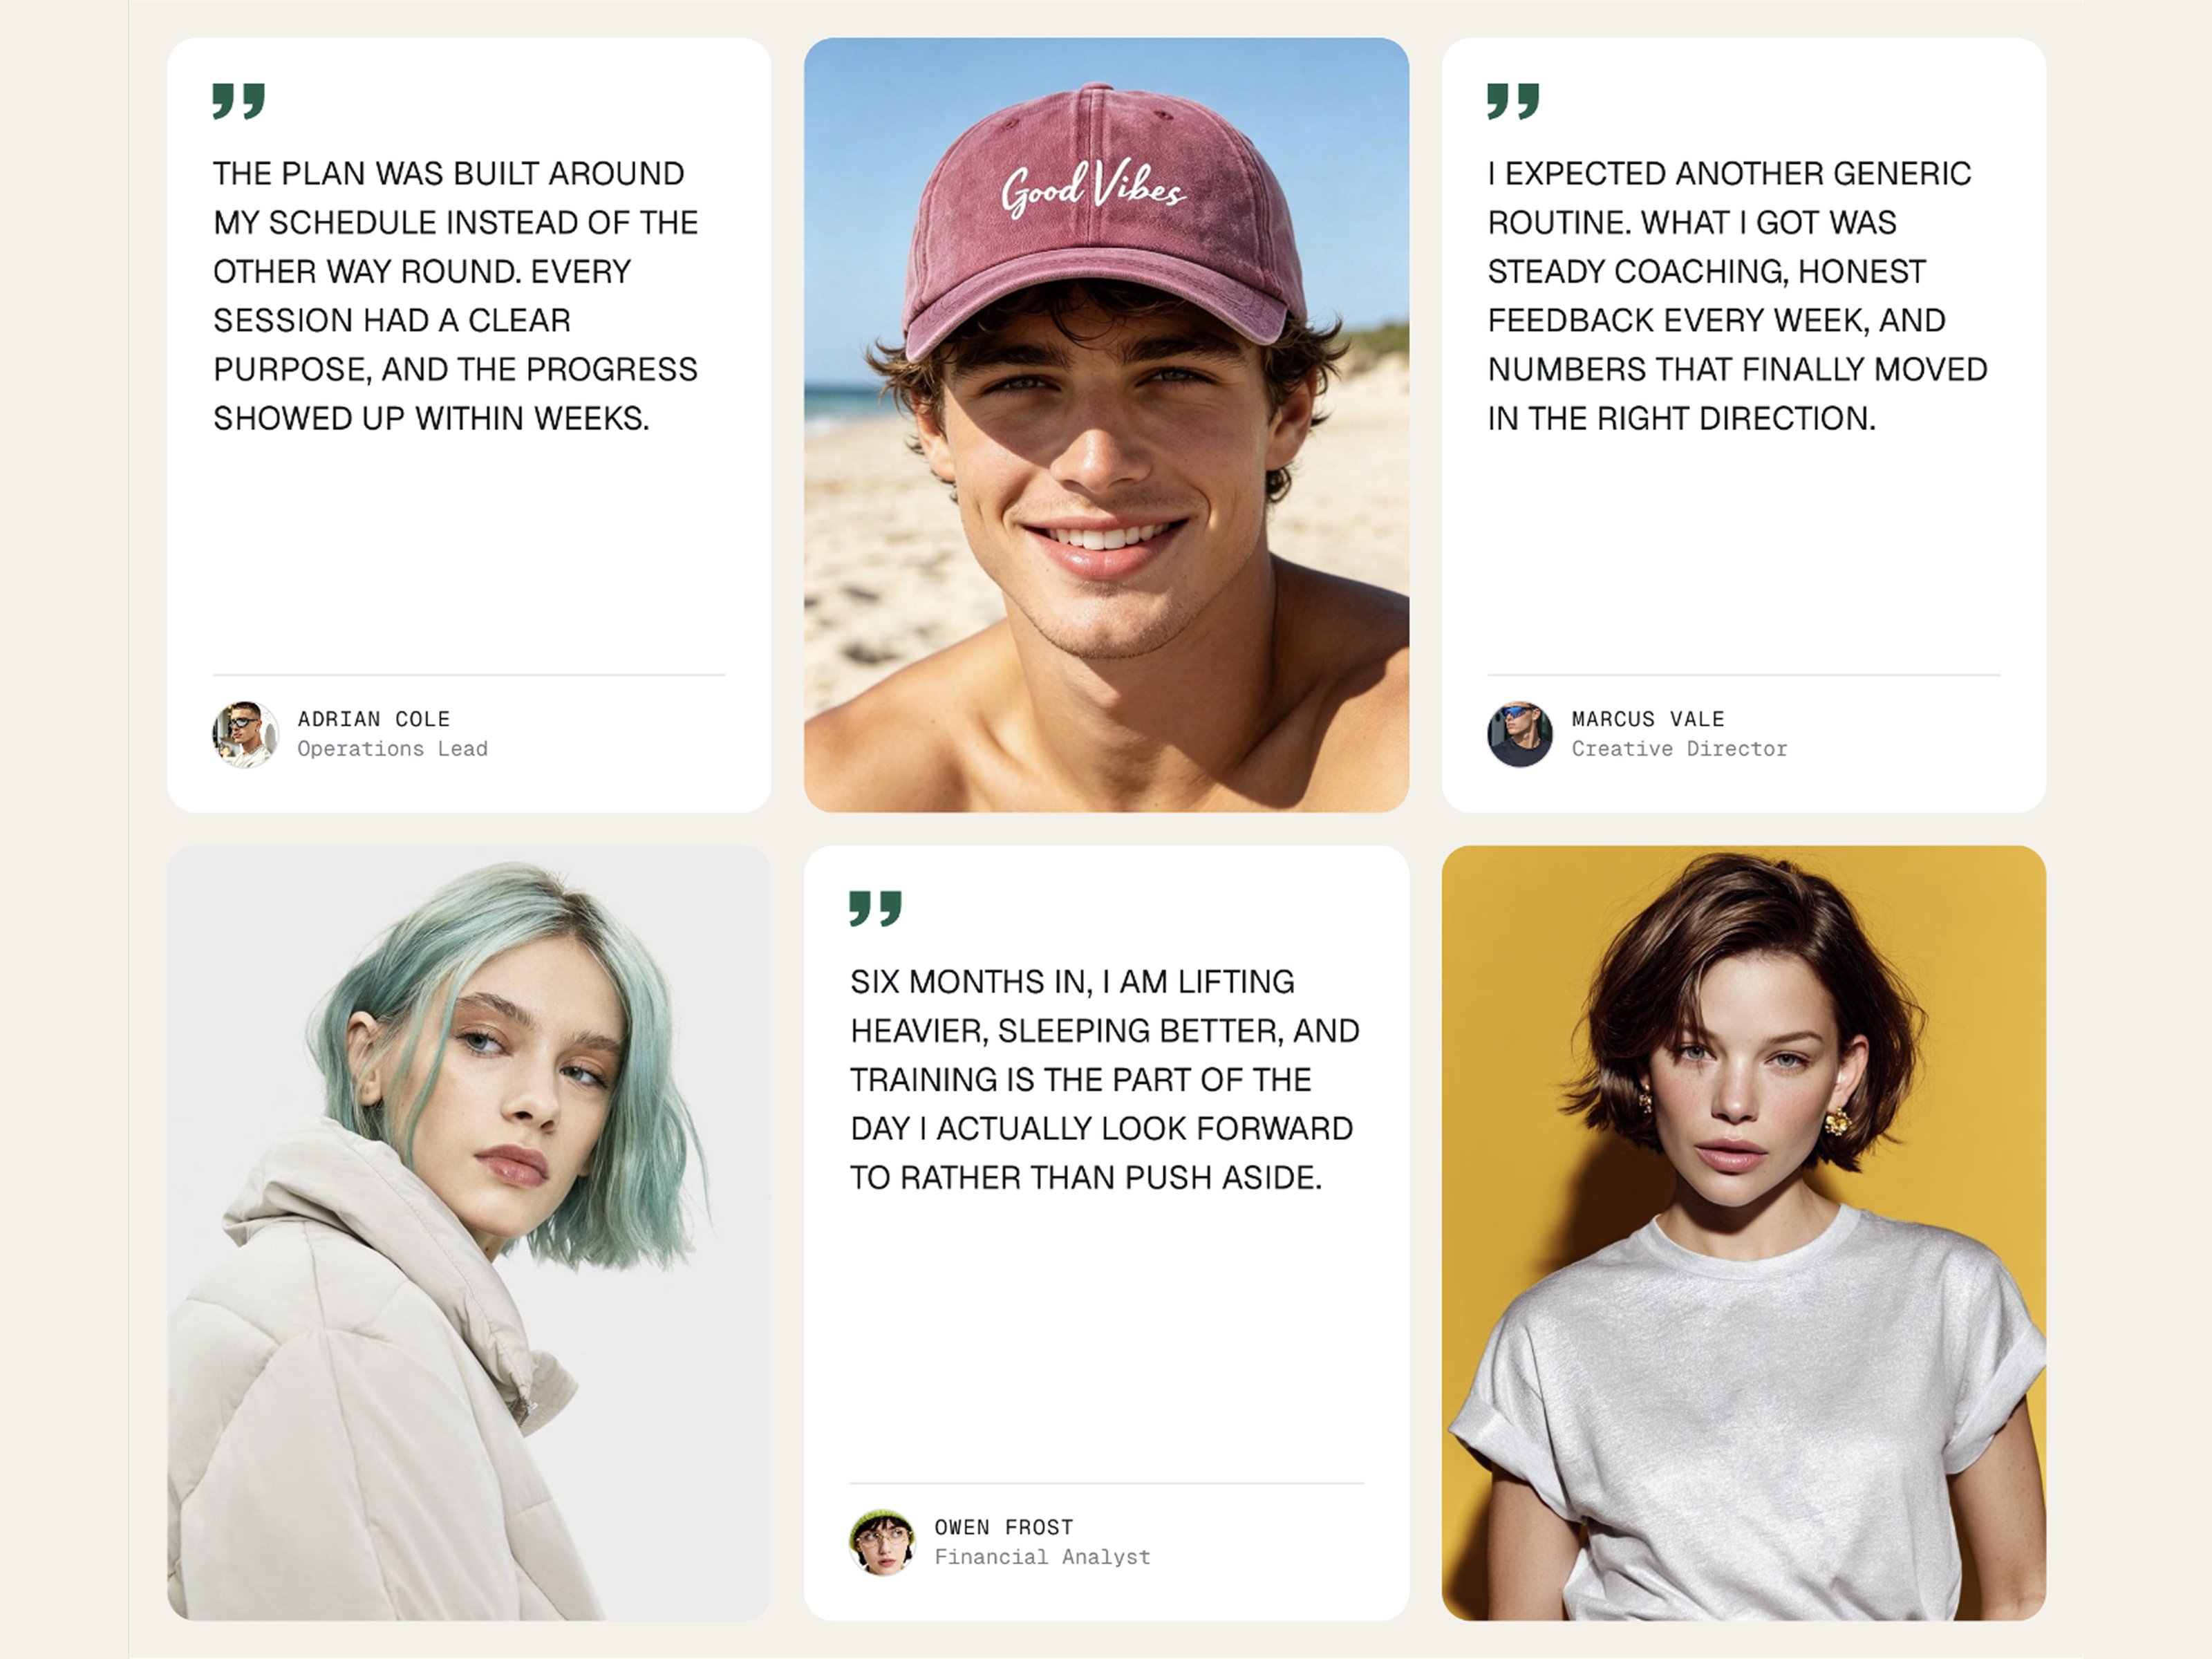Click the testimonial starting THE PLAN WAS BUILT
This screenshot has width=2212, height=1659.
(456, 296)
